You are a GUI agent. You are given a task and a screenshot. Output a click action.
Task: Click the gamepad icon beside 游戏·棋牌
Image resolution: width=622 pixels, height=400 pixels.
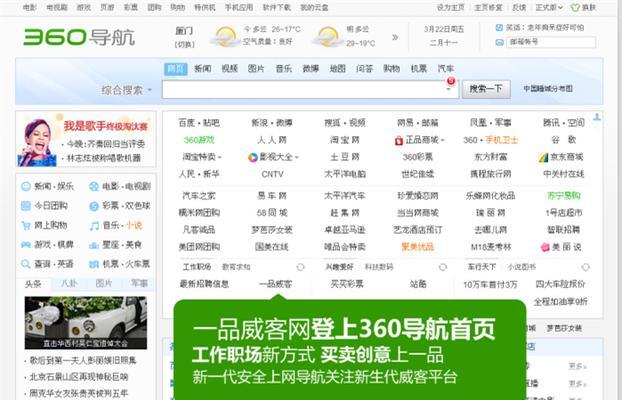pyautogui.click(x=26, y=245)
